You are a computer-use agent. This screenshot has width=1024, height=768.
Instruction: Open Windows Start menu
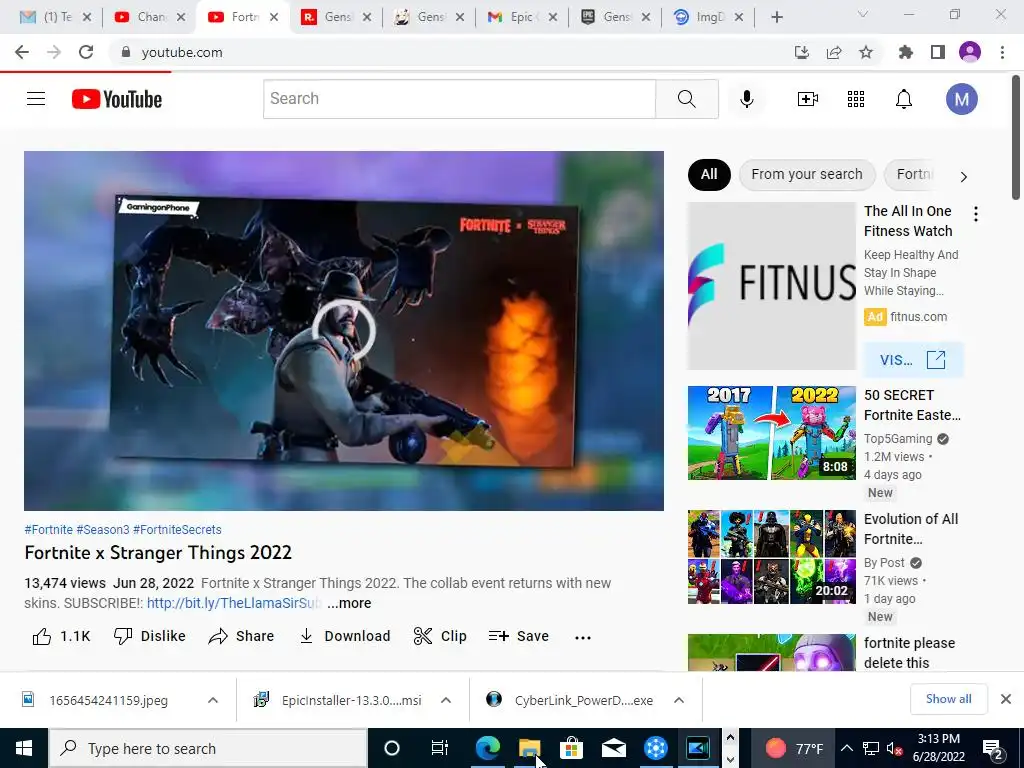(x=24, y=748)
